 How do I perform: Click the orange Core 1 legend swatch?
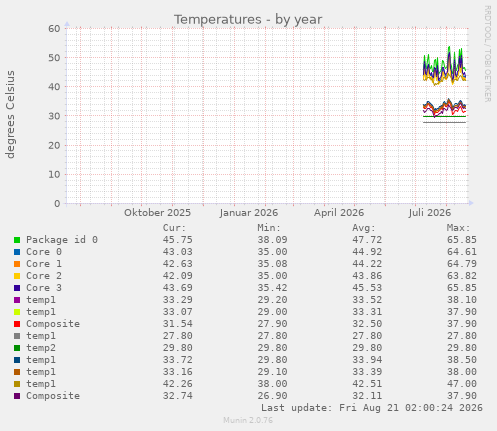point(17,264)
